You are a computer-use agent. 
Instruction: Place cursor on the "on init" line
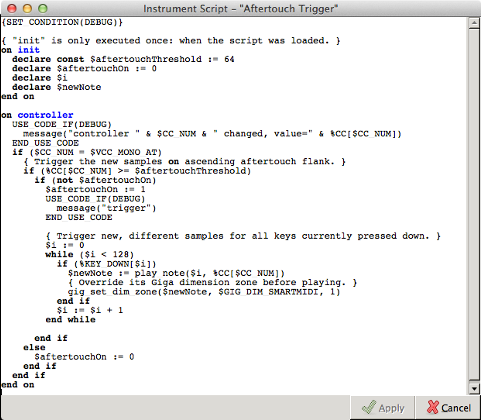(20, 50)
